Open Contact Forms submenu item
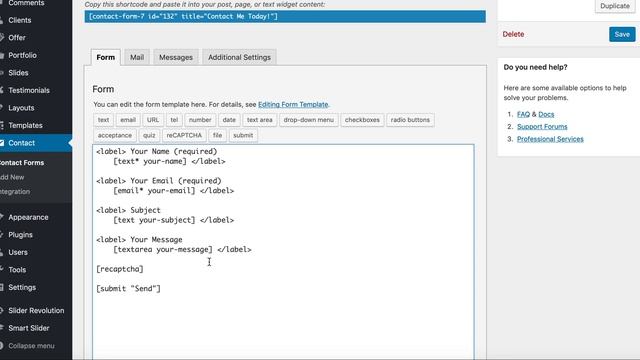The width and height of the screenshot is (640, 360). (x=22, y=162)
